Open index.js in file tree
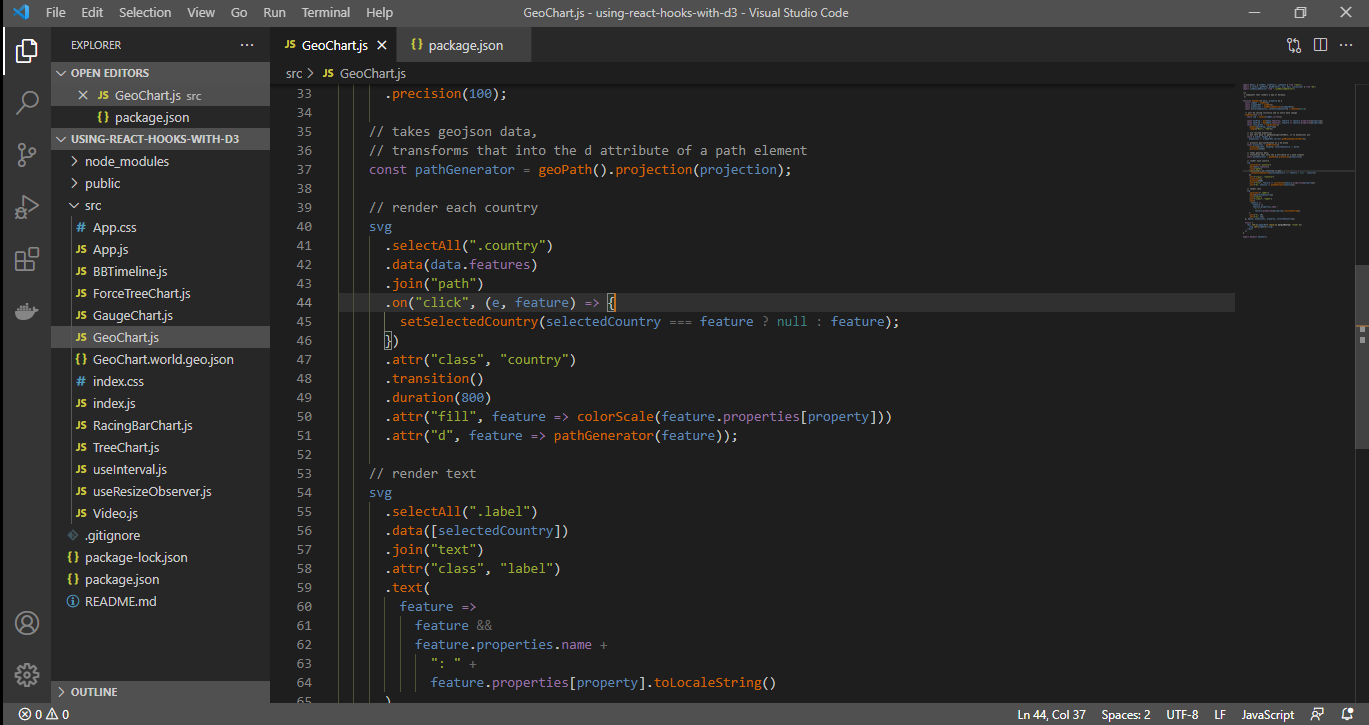This screenshot has width=1369, height=725. point(160,403)
